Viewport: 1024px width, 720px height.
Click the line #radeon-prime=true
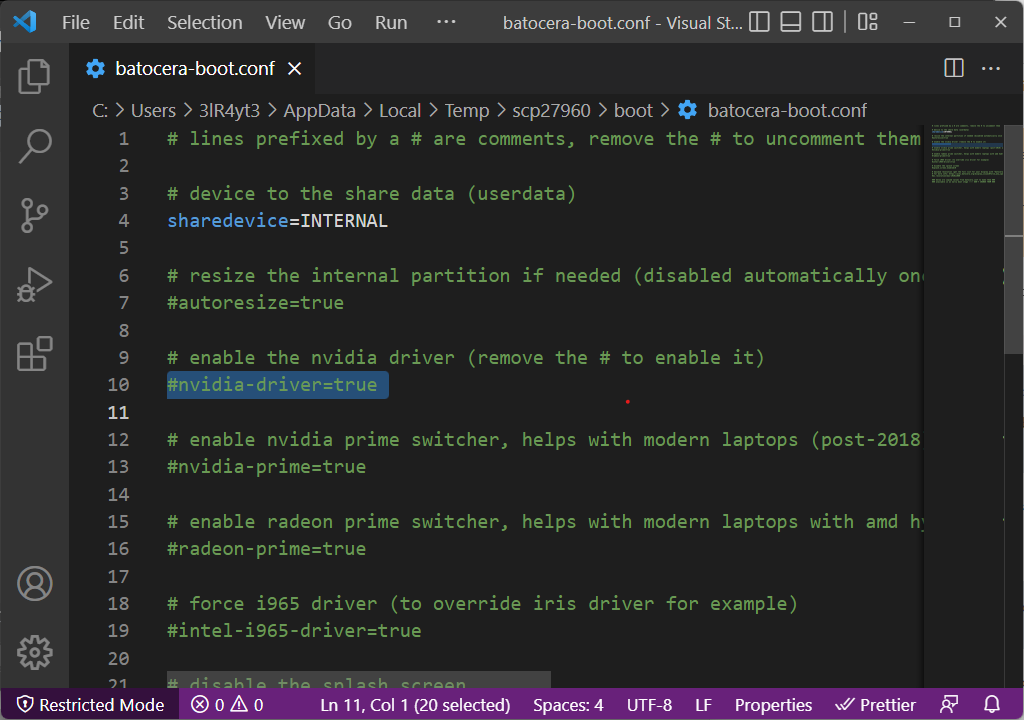tap(266, 549)
